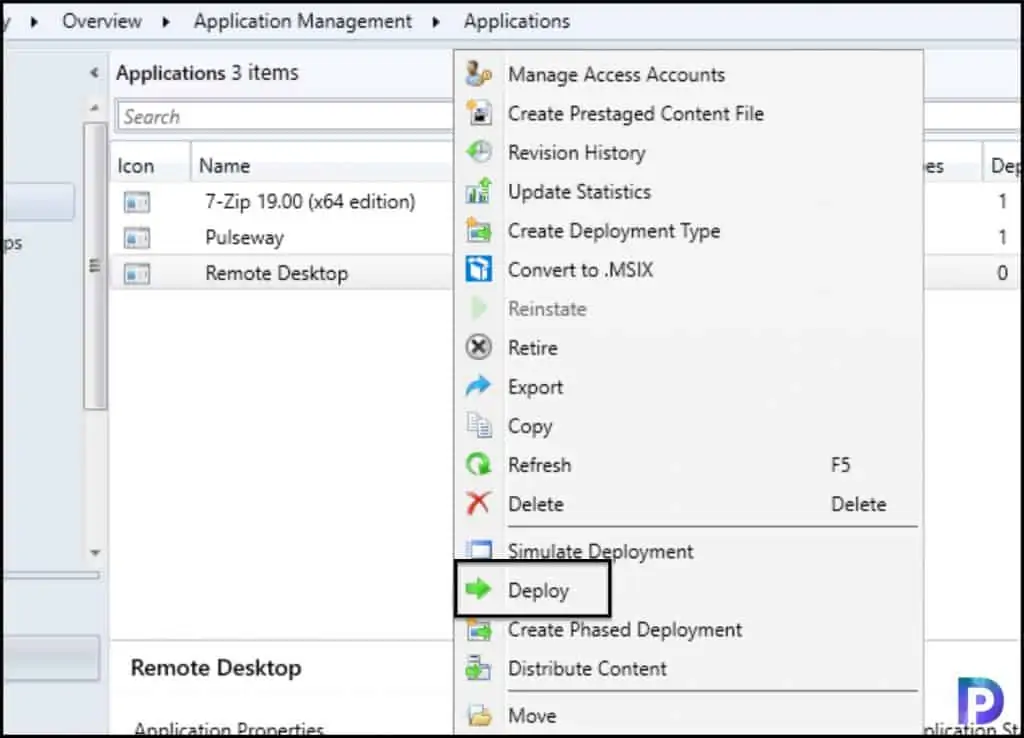The image size is (1024, 738).
Task: Click the Convert to .MSIX icon
Action: click(479, 269)
